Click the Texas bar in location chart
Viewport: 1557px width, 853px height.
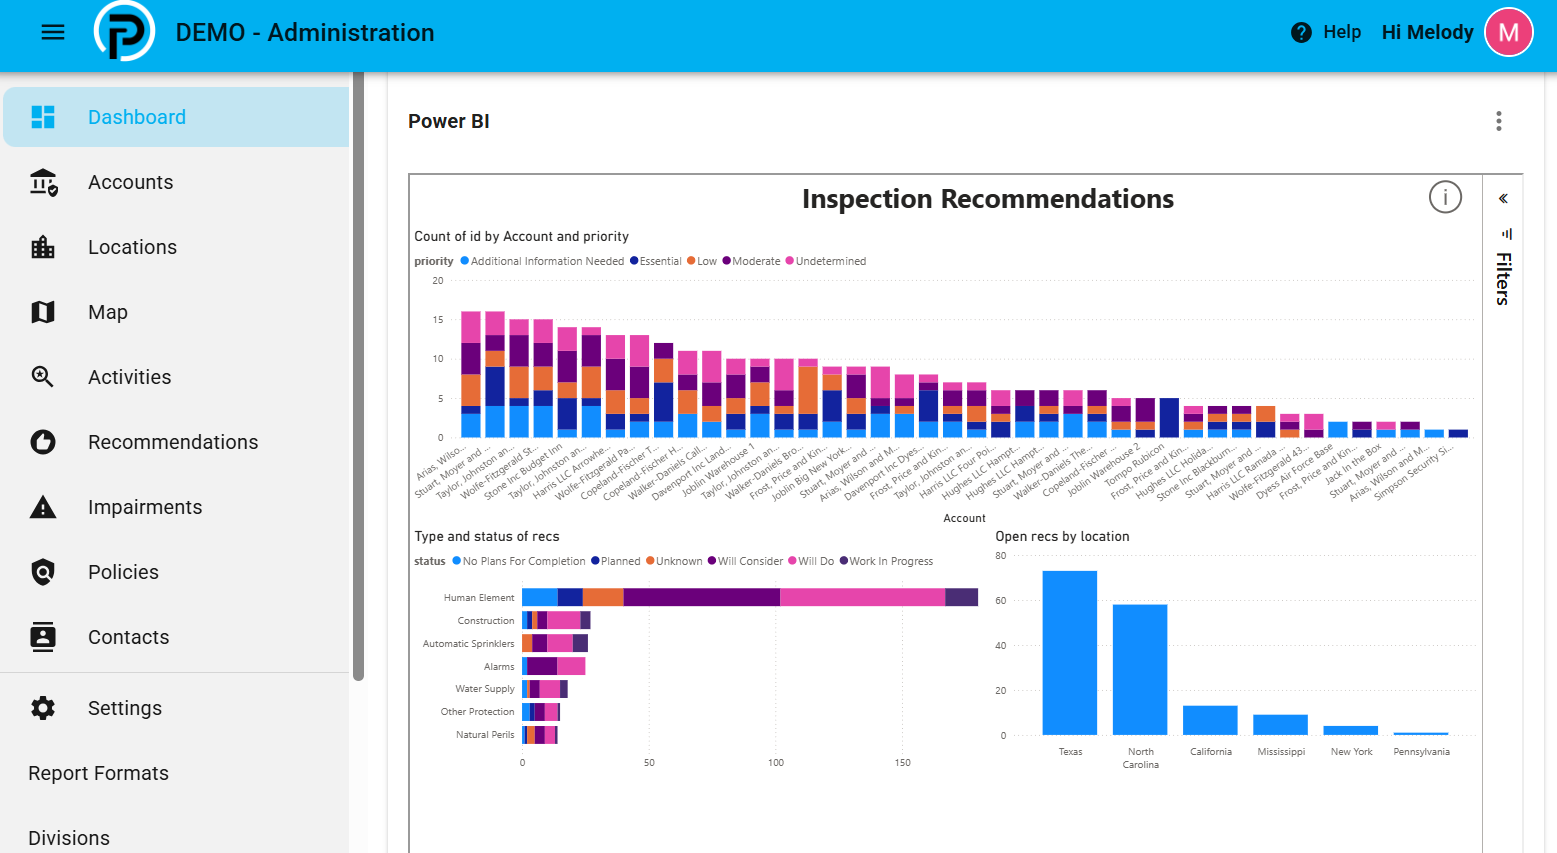tap(1070, 653)
